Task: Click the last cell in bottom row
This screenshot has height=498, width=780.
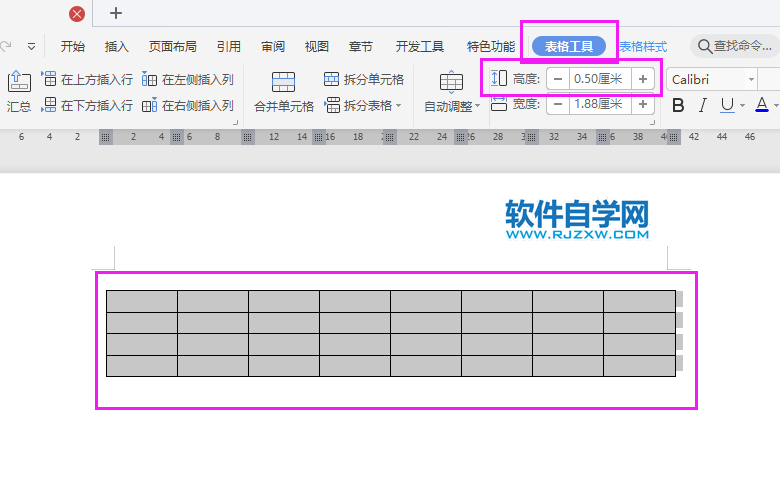Action: click(639, 366)
